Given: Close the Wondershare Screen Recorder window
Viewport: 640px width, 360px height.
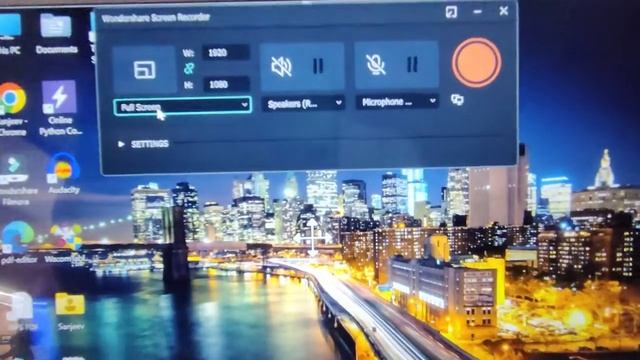Looking at the screenshot, I should (x=504, y=11).
